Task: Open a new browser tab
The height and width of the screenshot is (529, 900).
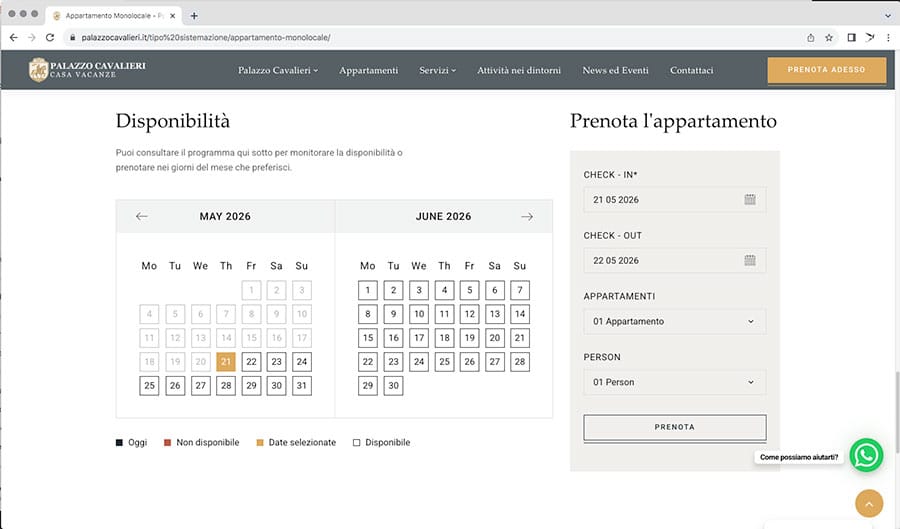Action: 194,15
